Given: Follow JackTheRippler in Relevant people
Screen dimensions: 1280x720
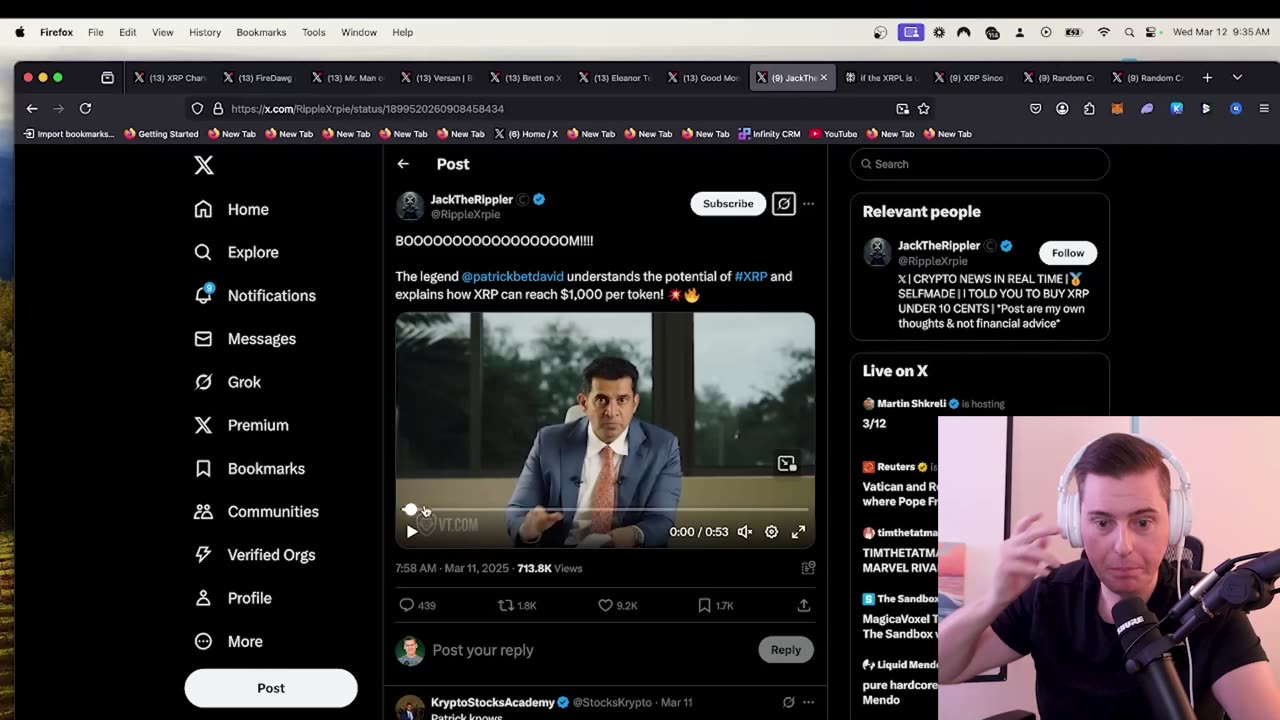Looking at the screenshot, I should [x=1068, y=253].
